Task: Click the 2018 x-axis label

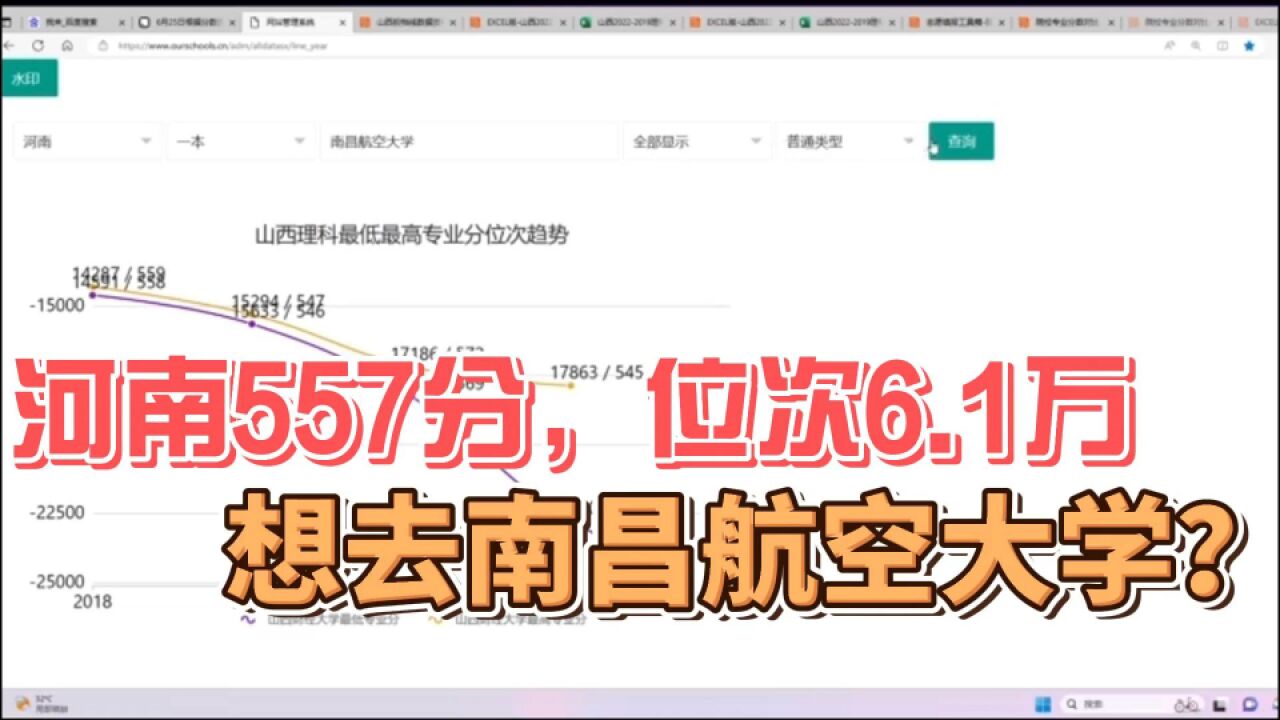Action: 92,601
